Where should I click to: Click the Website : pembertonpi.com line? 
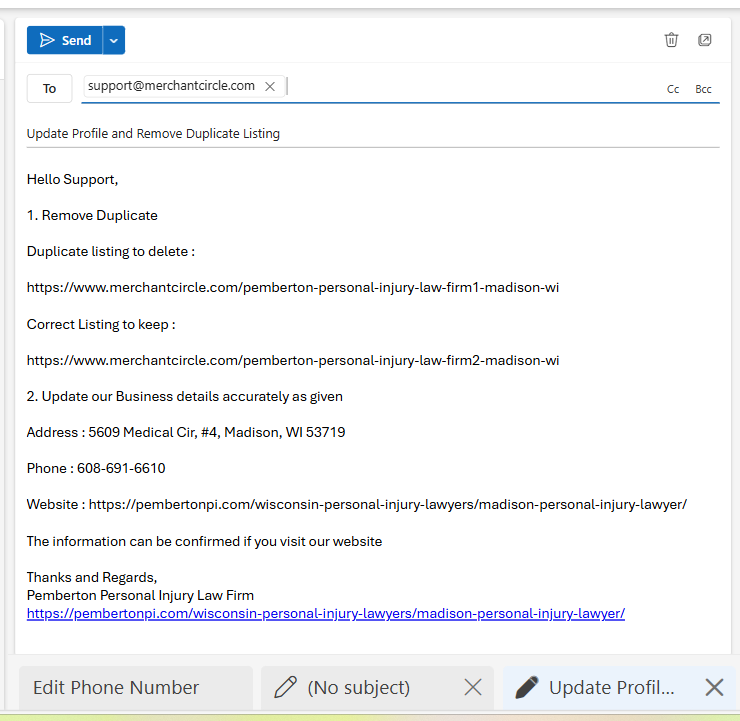[357, 504]
